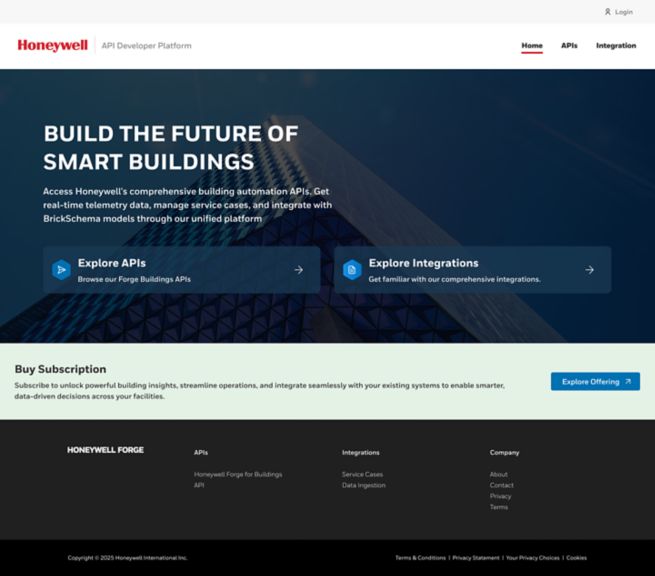Select 'Browse our Forge Buildings APIs' text

coord(134,279)
